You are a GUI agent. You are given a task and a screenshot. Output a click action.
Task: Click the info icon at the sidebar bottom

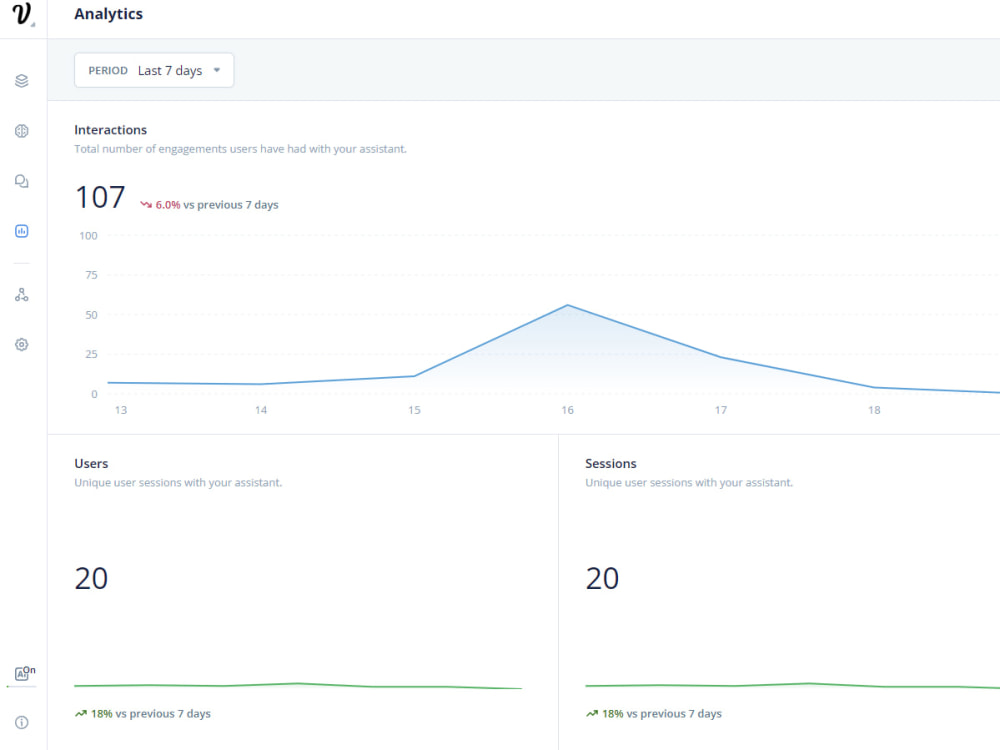tap(21, 722)
